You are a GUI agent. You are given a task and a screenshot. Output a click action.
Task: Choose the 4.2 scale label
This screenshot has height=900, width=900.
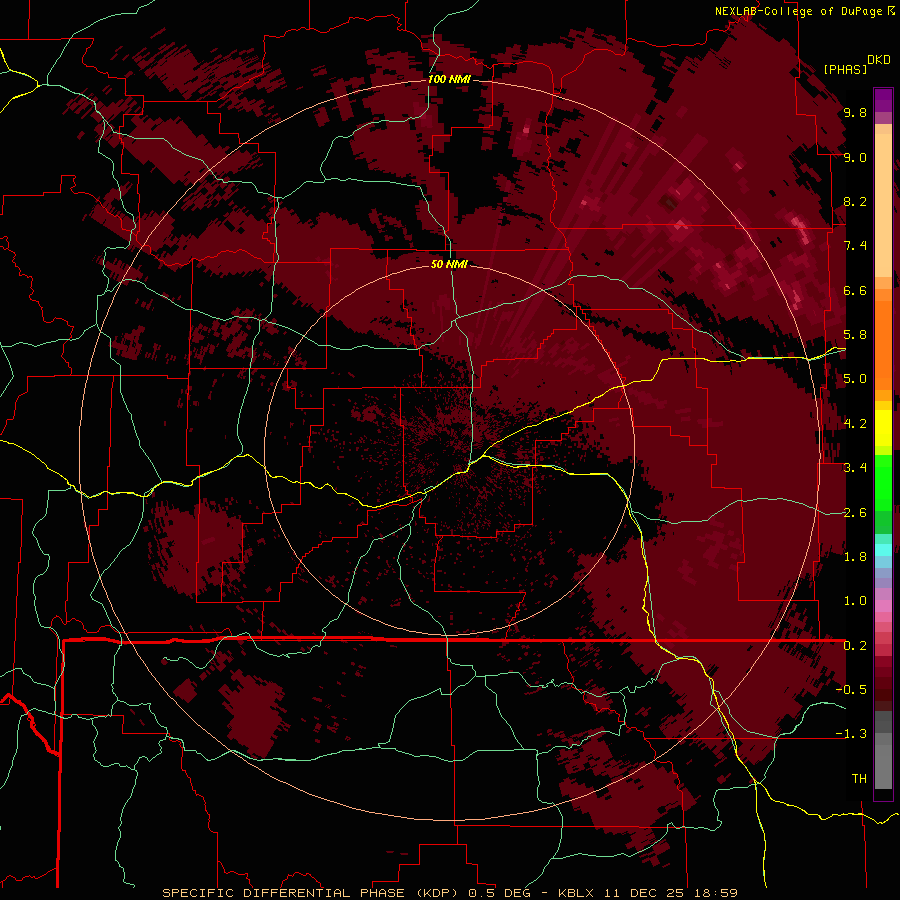(855, 424)
